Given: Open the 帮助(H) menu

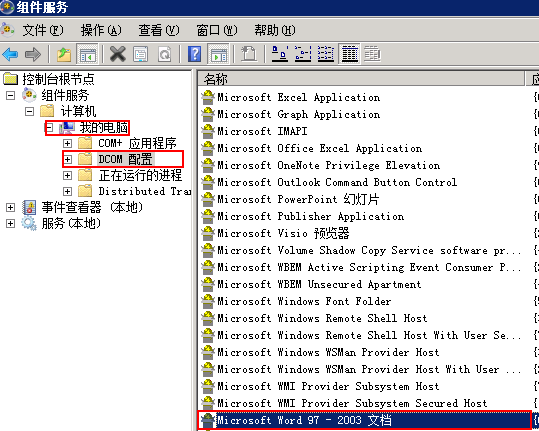Looking at the screenshot, I should (275, 30).
